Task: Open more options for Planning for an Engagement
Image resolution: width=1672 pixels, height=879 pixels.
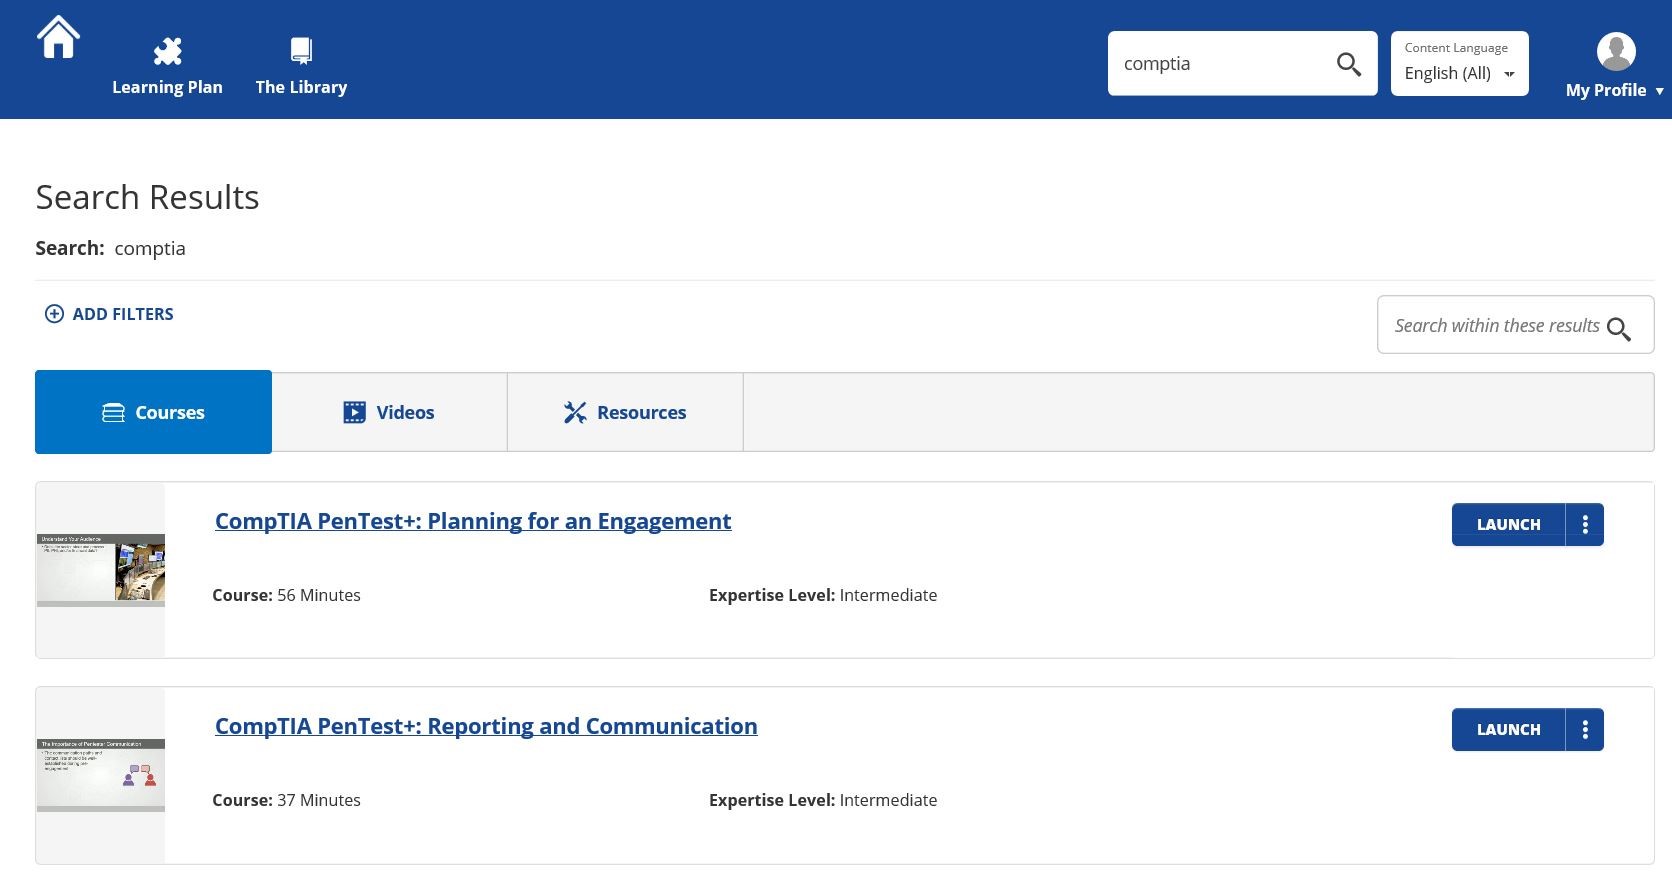Action: pyautogui.click(x=1585, y=525)
